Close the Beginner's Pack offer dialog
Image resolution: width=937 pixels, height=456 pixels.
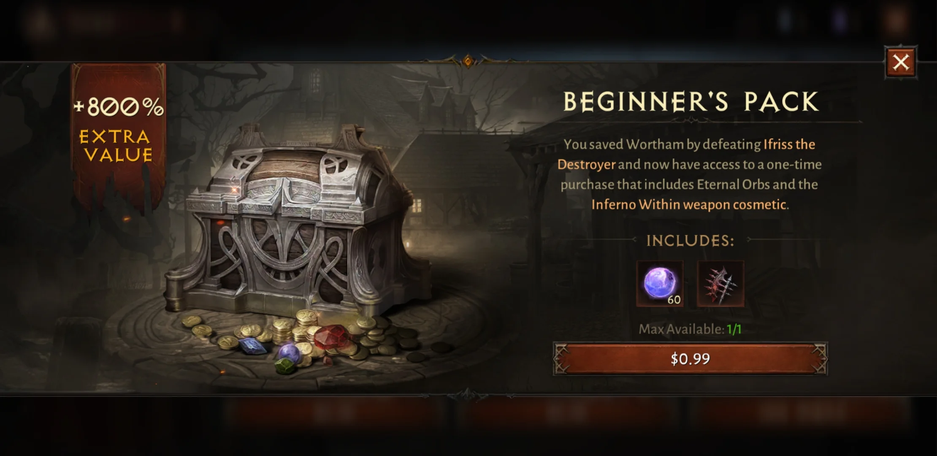pyautogui.click(x=900, y=62)
